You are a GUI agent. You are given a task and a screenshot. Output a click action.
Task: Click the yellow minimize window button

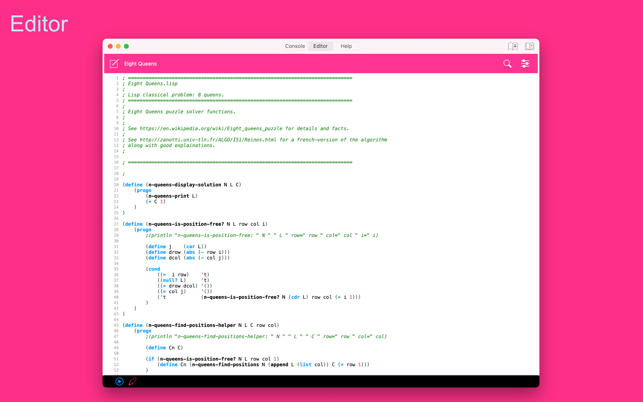118,46
